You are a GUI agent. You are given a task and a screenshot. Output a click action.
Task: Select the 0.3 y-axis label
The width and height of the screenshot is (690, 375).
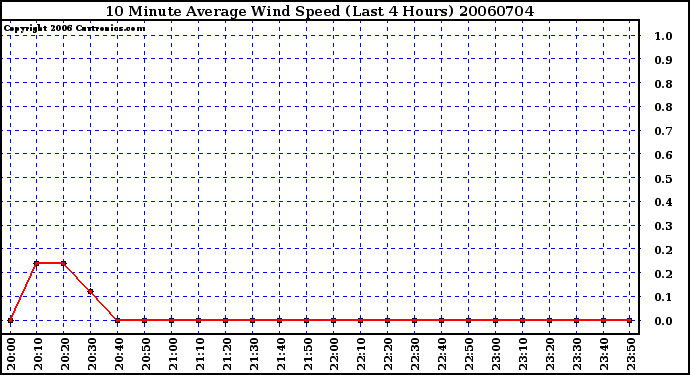[663, 226]
